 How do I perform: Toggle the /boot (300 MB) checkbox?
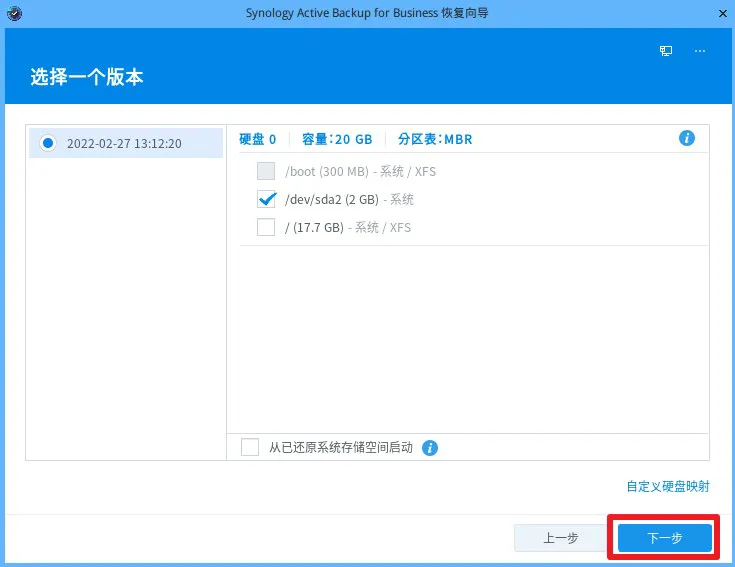[x=266, y=171]
